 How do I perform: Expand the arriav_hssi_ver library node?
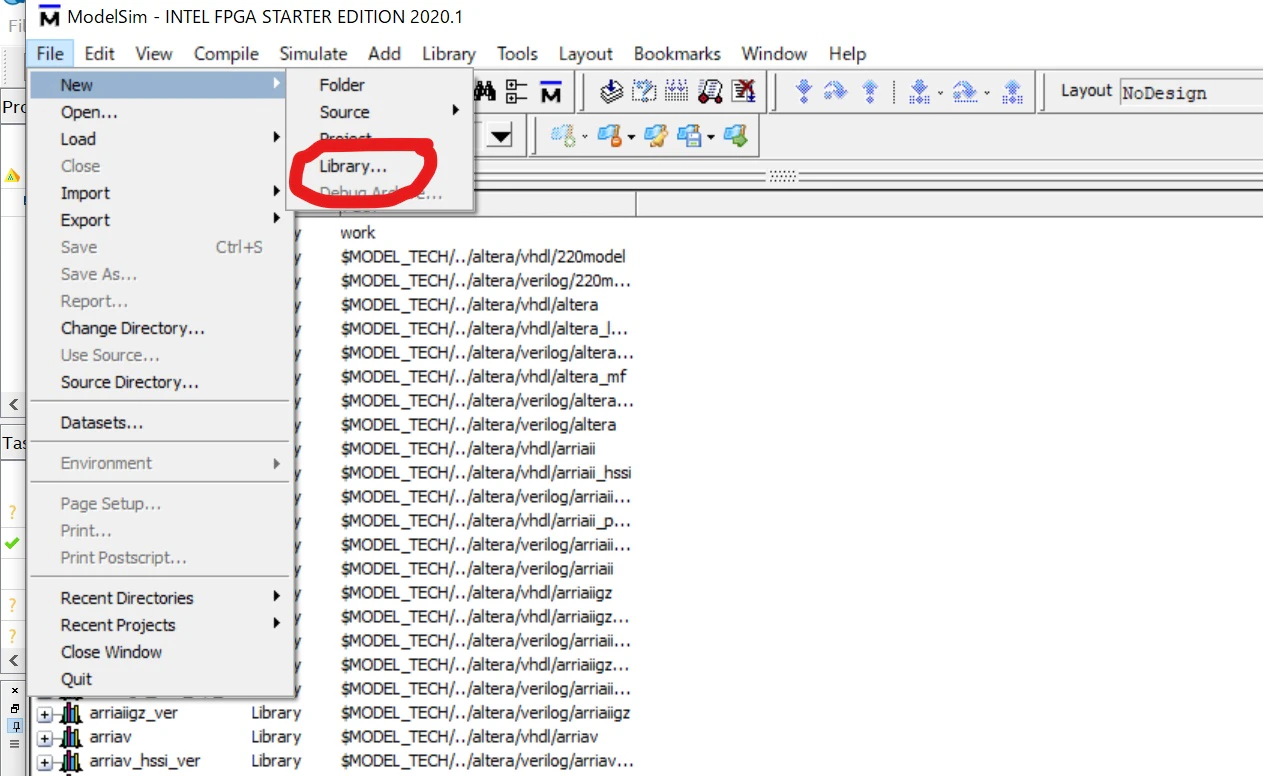point(45,762)
